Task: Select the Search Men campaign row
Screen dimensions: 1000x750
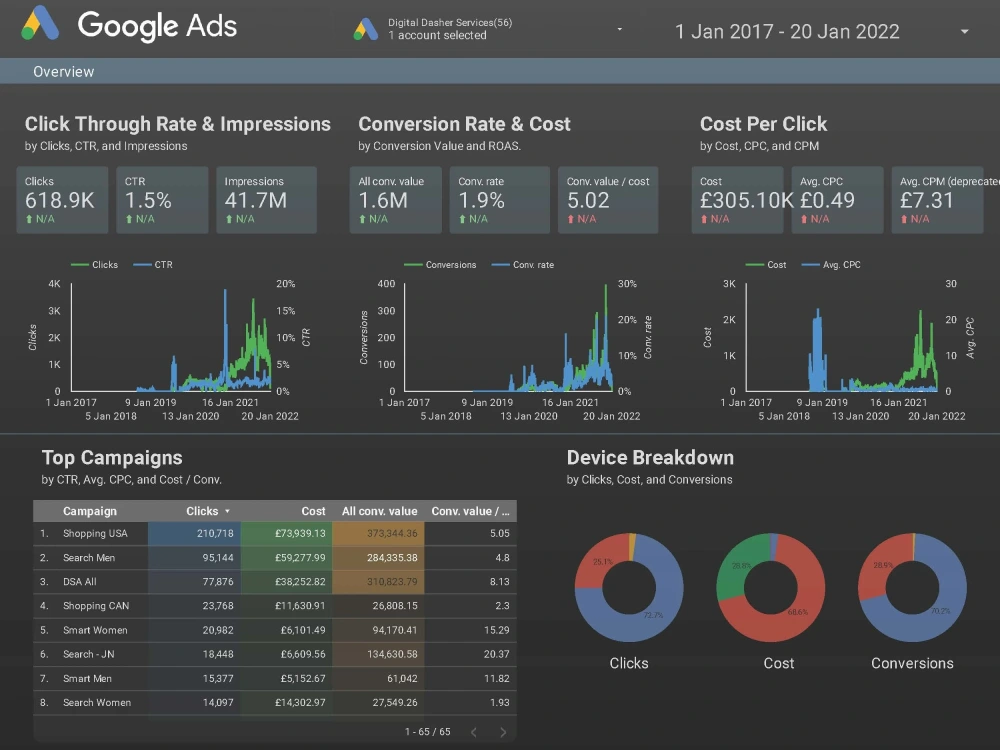Action: point(275,557)
